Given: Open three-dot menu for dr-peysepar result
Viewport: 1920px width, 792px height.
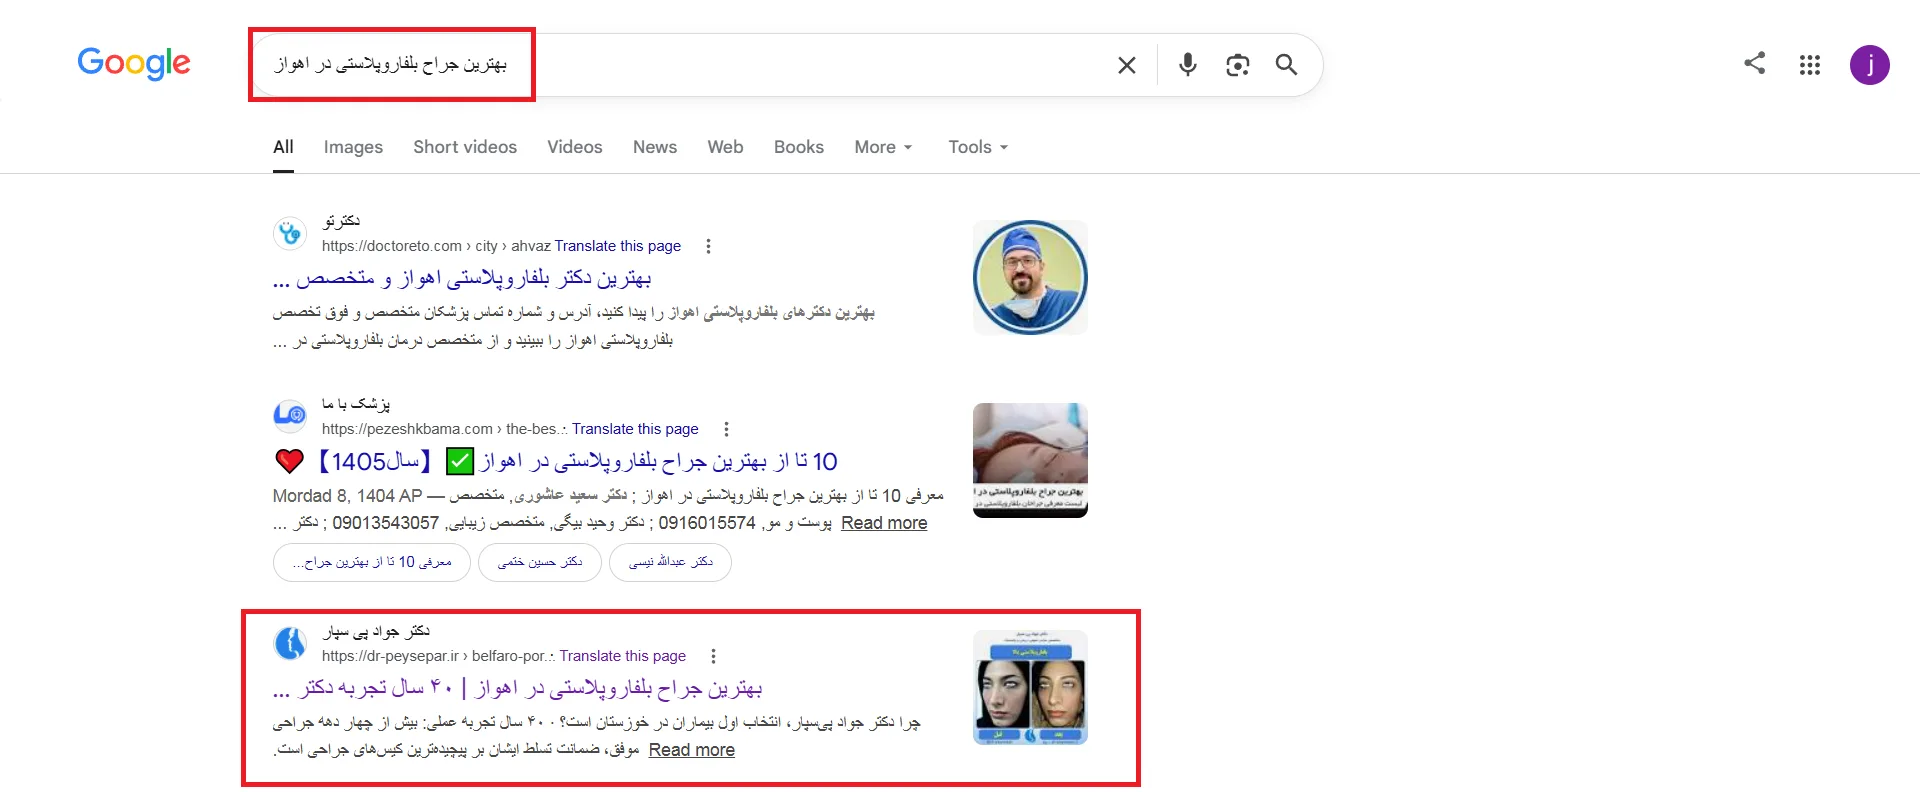Looking at the screenshot, I should click(713, 656).
